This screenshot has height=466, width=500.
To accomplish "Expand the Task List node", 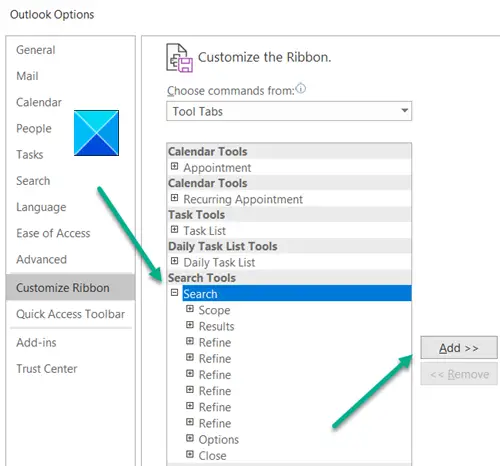I will pos(174,229).
